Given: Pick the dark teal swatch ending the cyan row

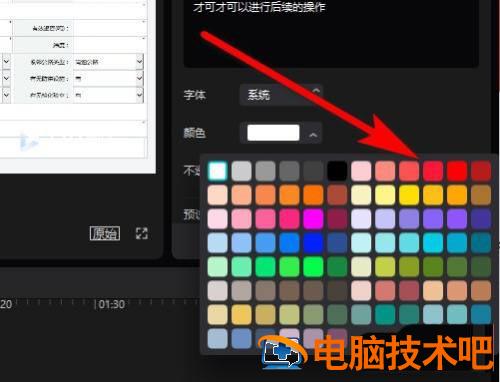Looking at the screenshot, I should [481, 243].
